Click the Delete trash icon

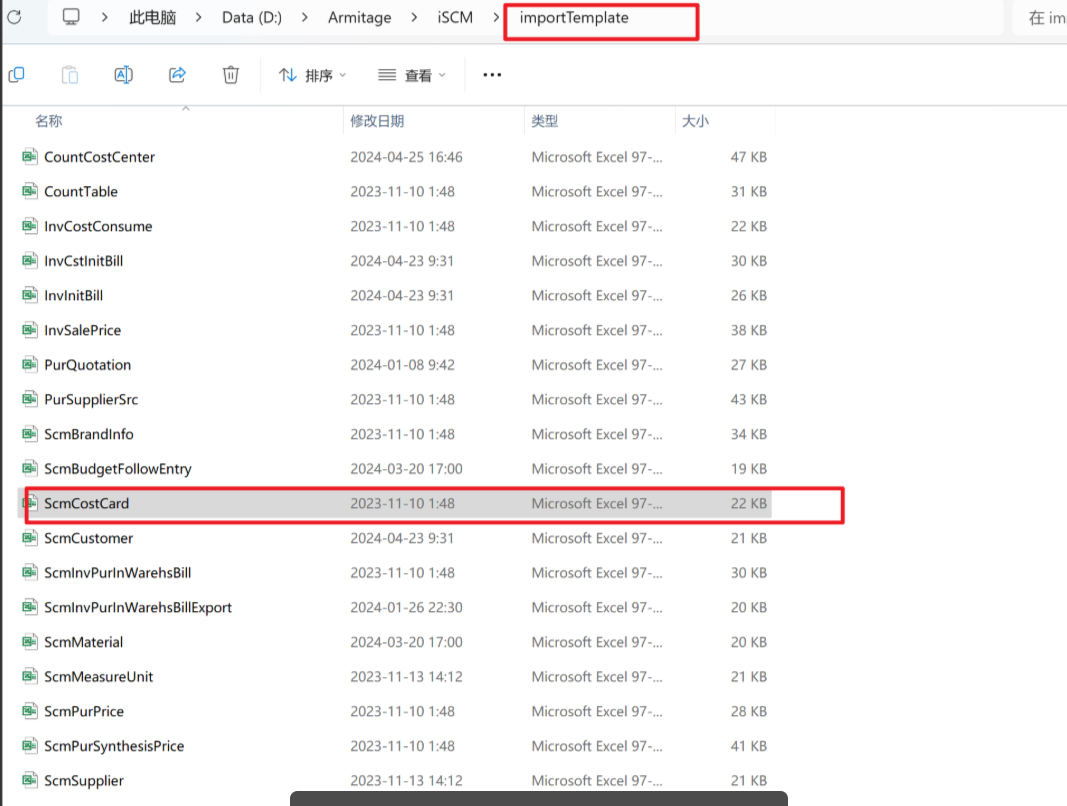[x=231, y=75]
